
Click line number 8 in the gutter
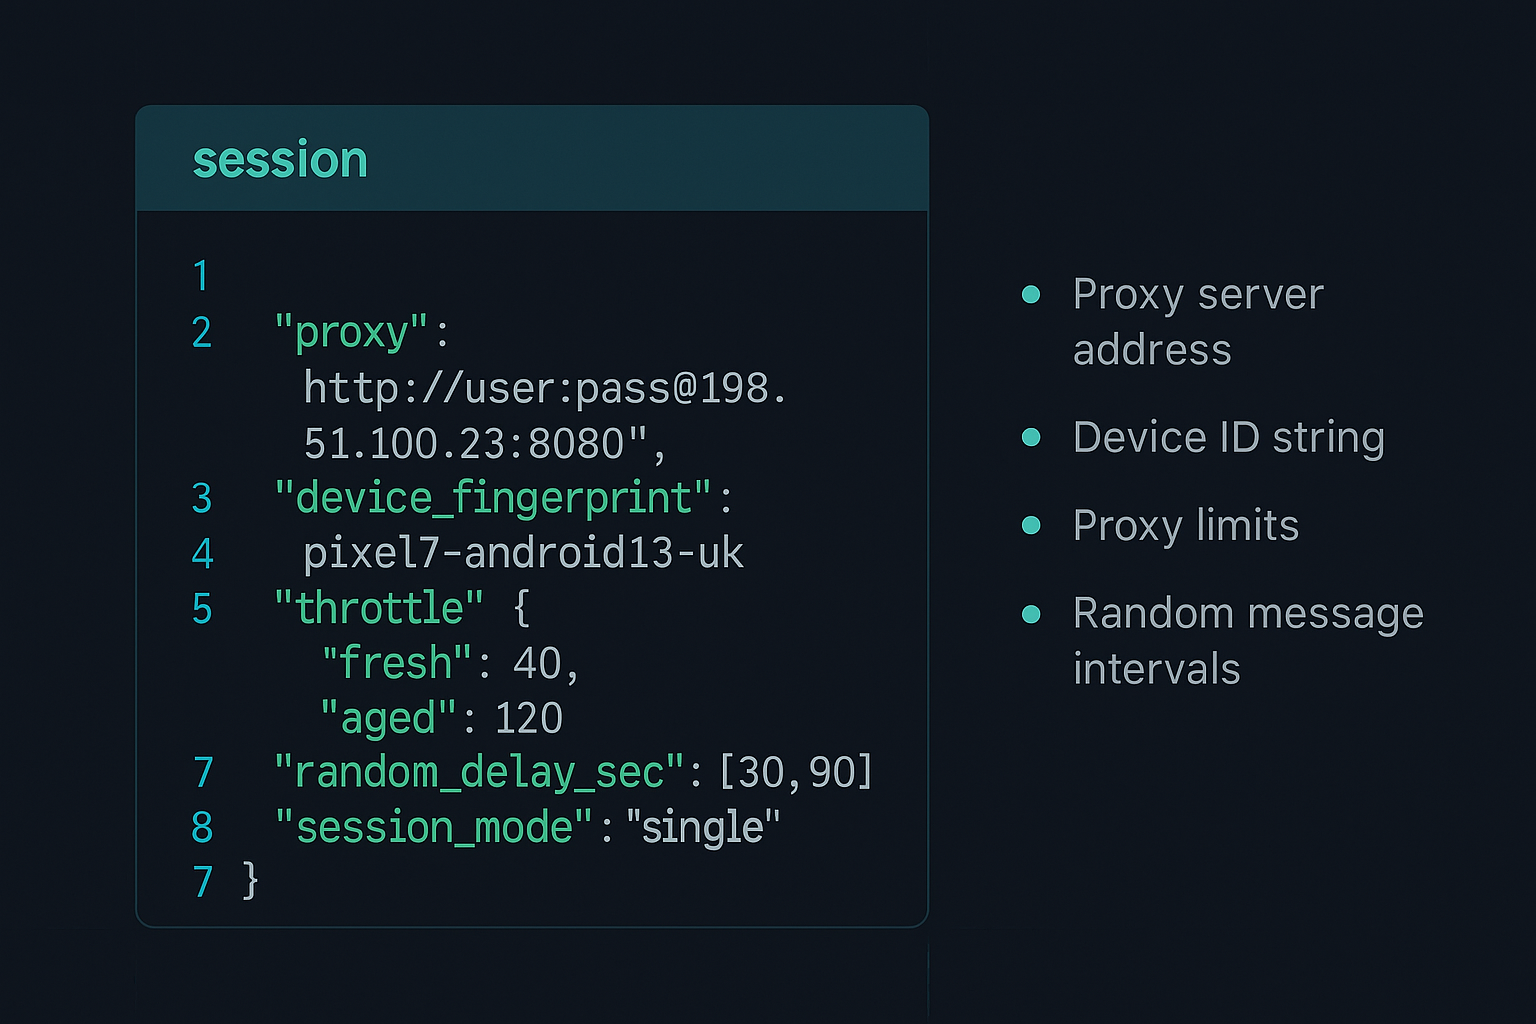(202, 827)
